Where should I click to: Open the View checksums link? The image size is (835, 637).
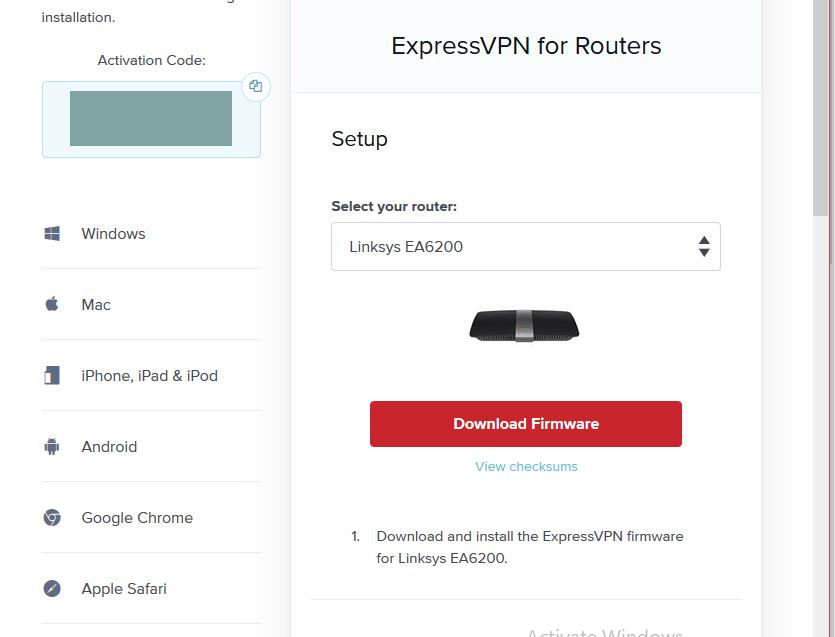pyautogui.click(x=525, y=466)
